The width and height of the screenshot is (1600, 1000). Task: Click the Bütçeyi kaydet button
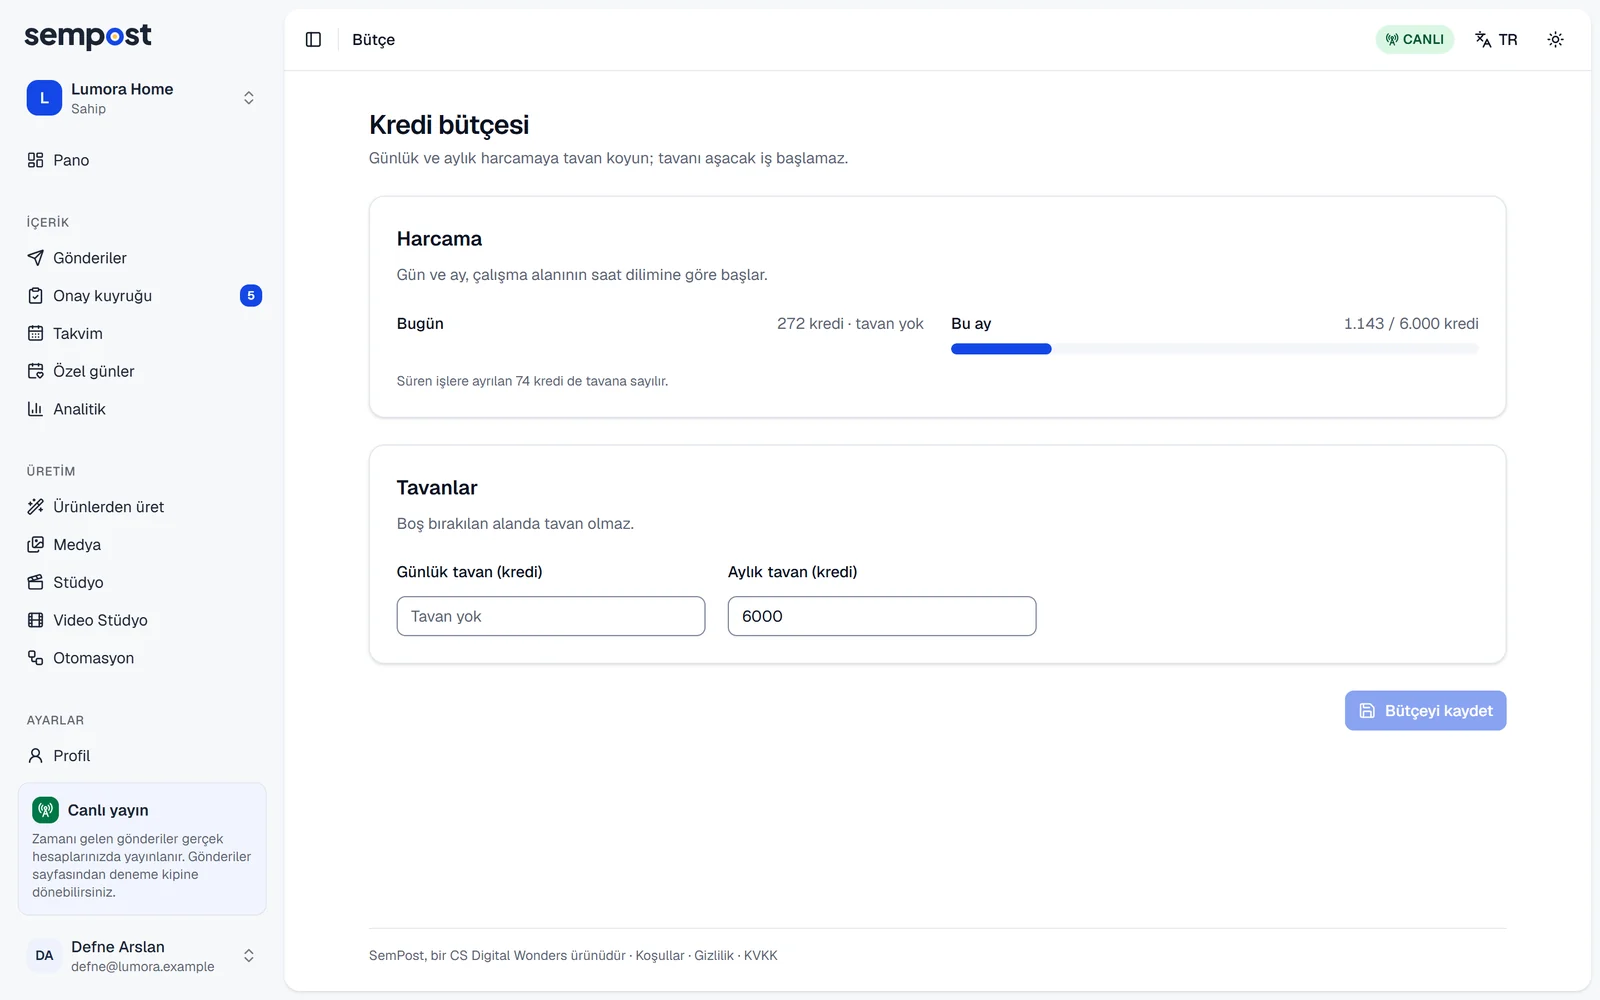1425,711
